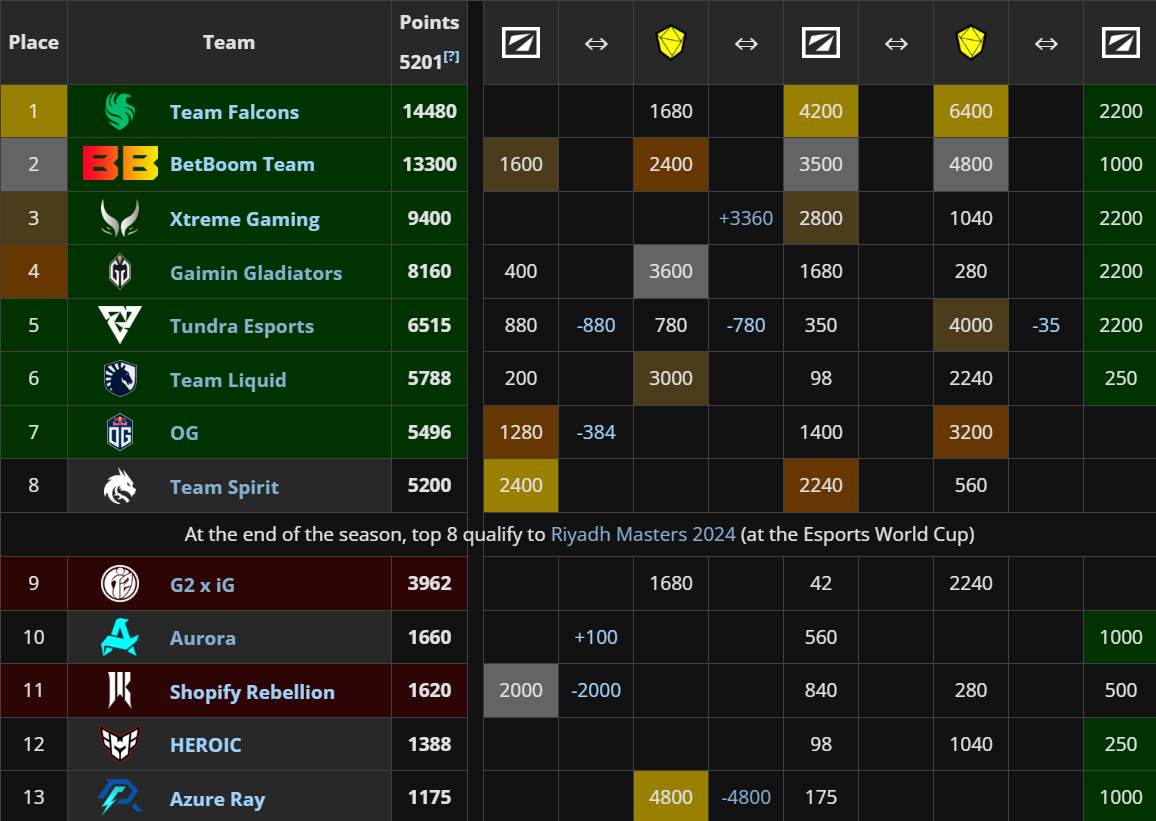
Task: Click the -2000 adjustment for Shopify Rebellion
Action: point(596,690)
